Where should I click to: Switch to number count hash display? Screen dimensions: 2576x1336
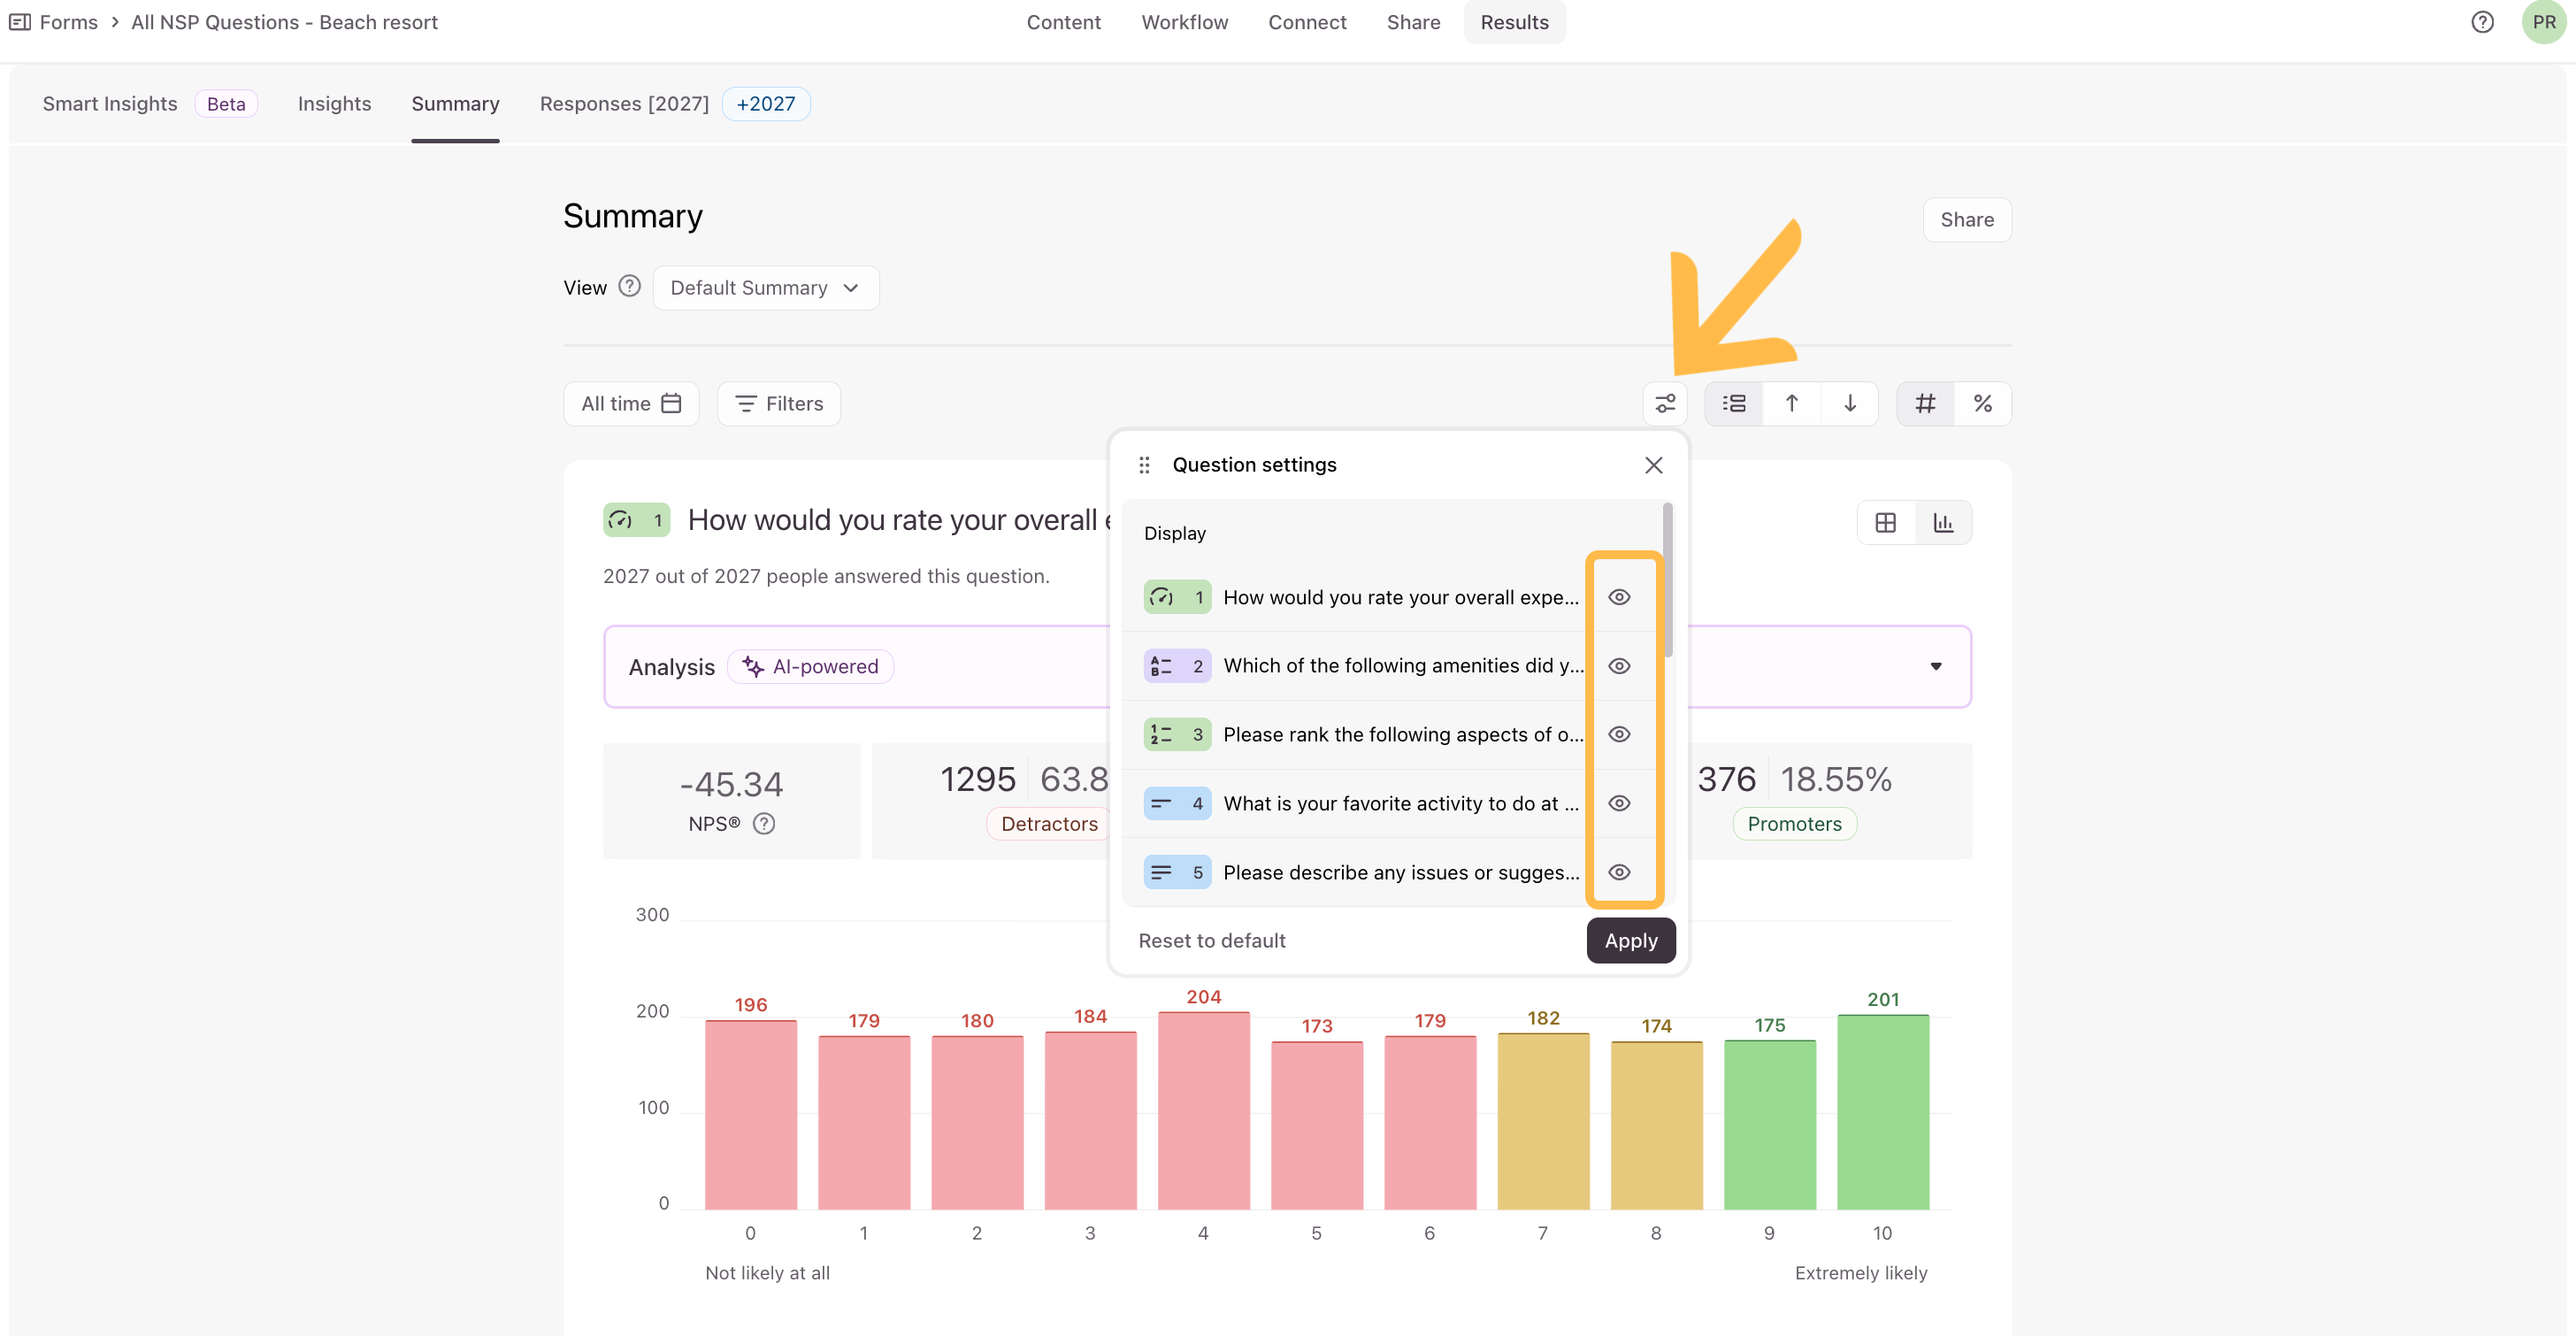(1925, 403)
